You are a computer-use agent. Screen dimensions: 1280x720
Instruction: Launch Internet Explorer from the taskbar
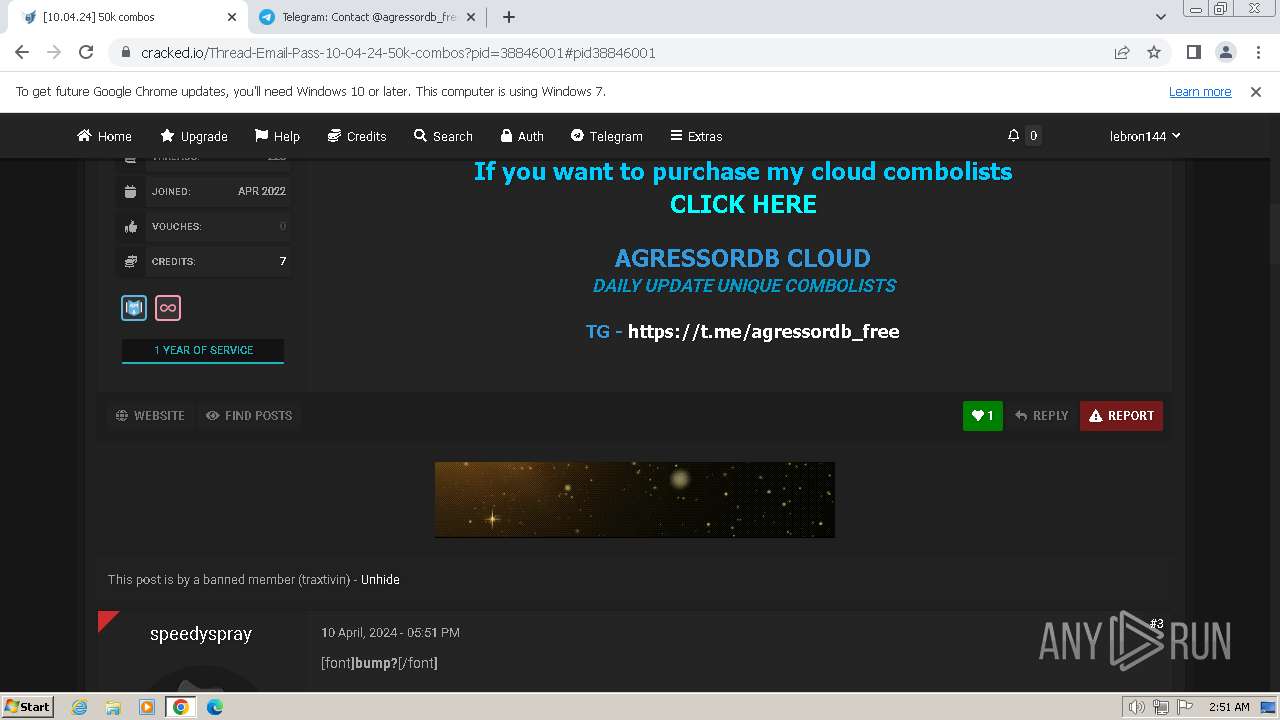click(x=79, y=707)
